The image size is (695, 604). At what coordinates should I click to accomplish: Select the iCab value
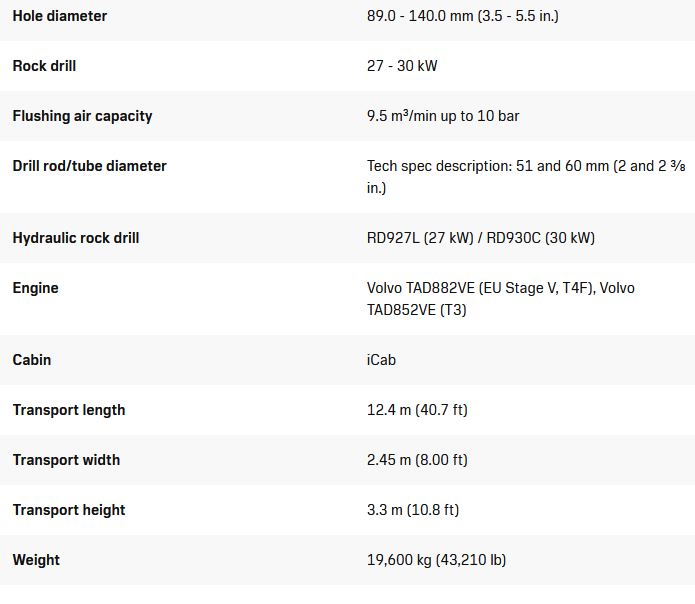coord(381,360)
